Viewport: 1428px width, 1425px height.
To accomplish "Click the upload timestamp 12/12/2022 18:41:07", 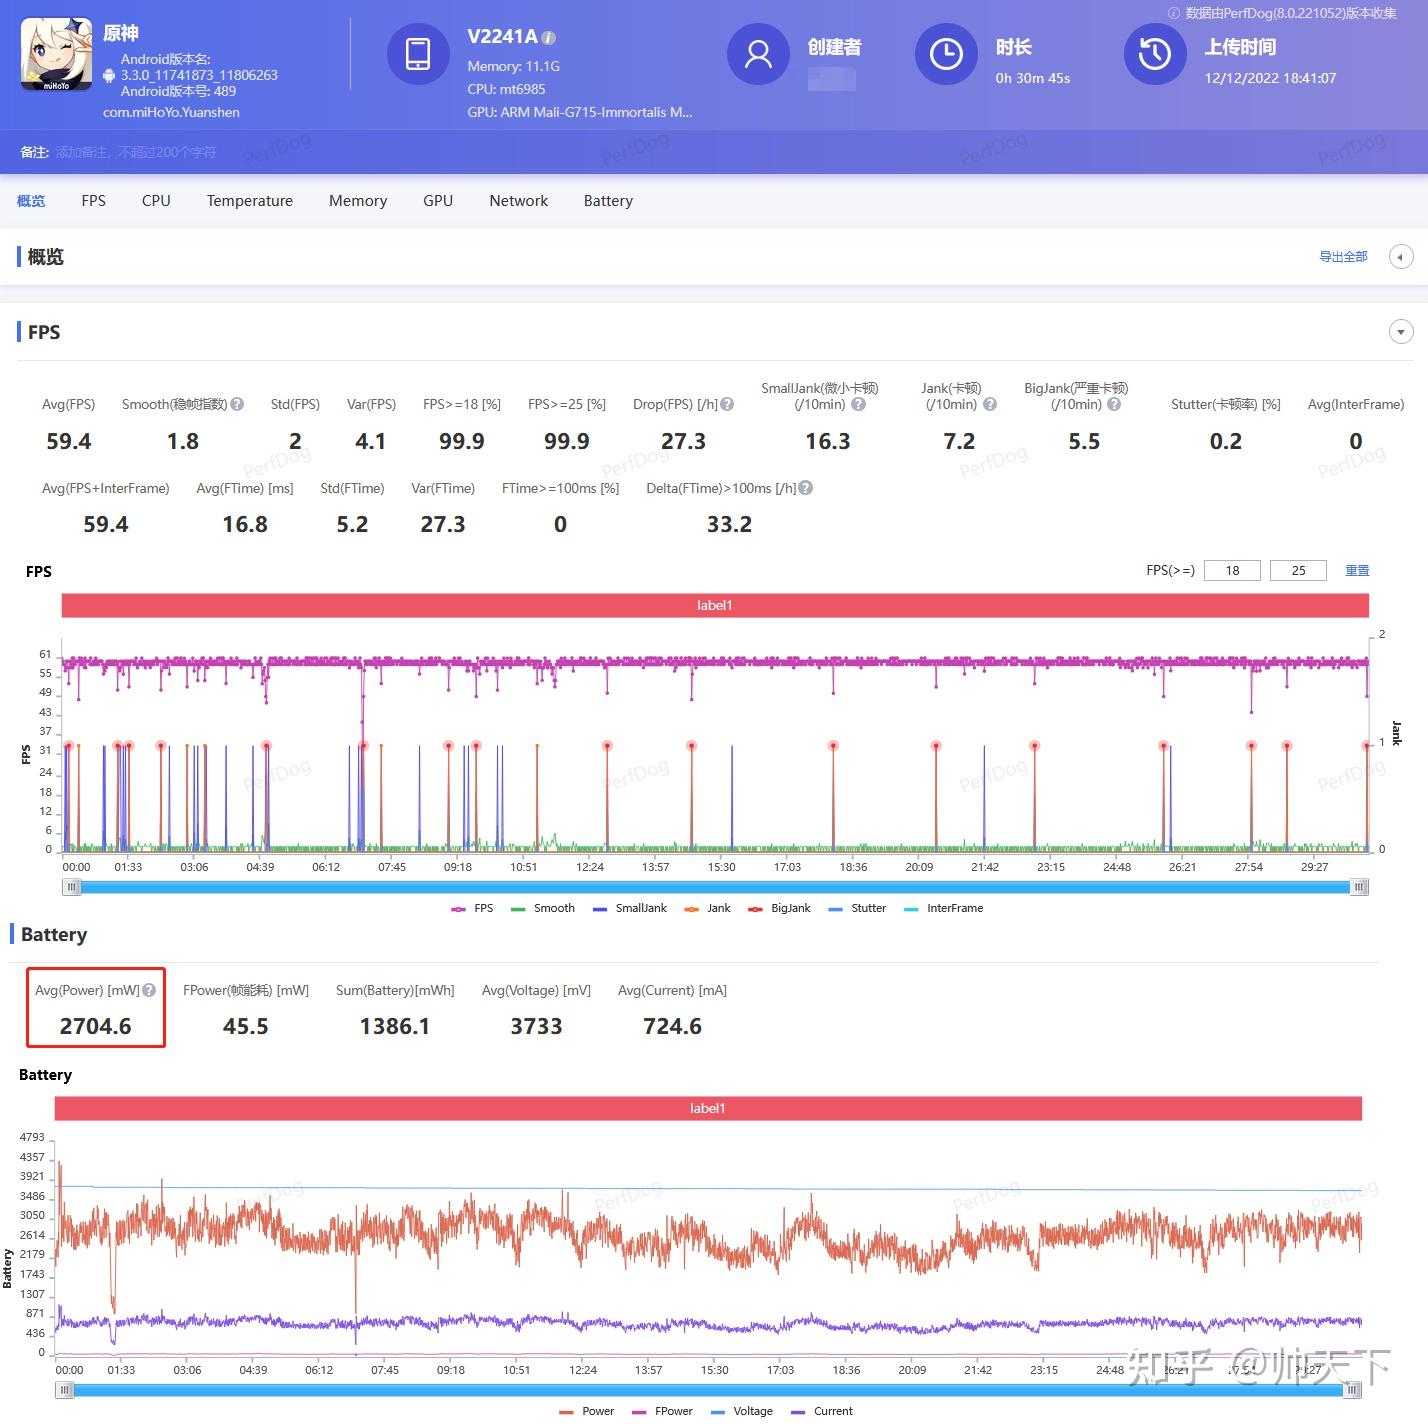I will point(1270,78).
